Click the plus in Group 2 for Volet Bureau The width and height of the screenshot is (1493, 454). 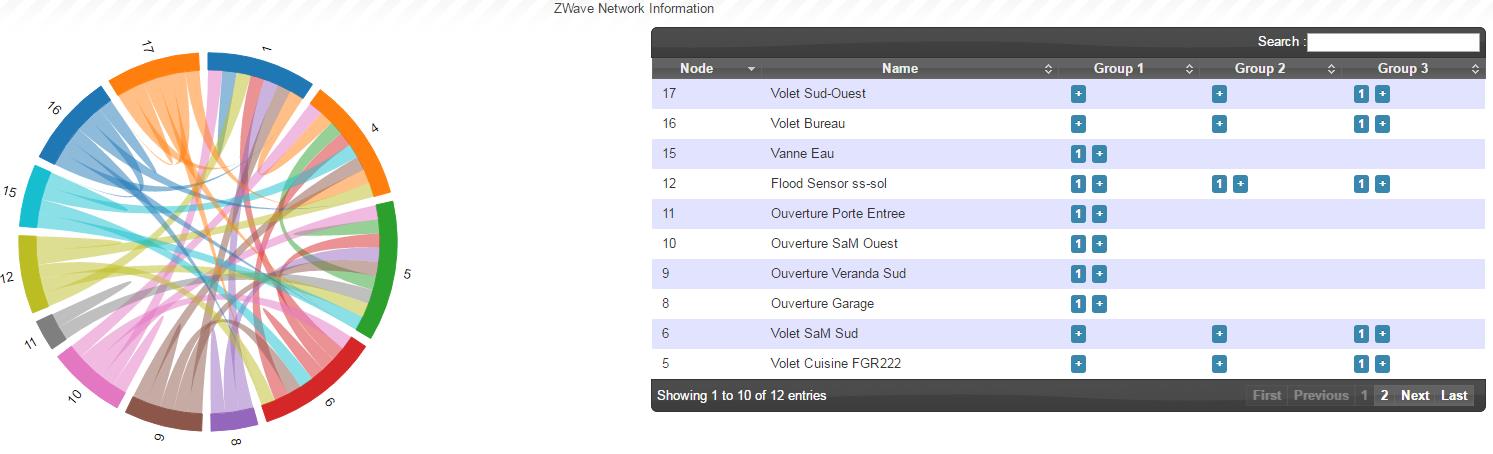pos(1219,124)
